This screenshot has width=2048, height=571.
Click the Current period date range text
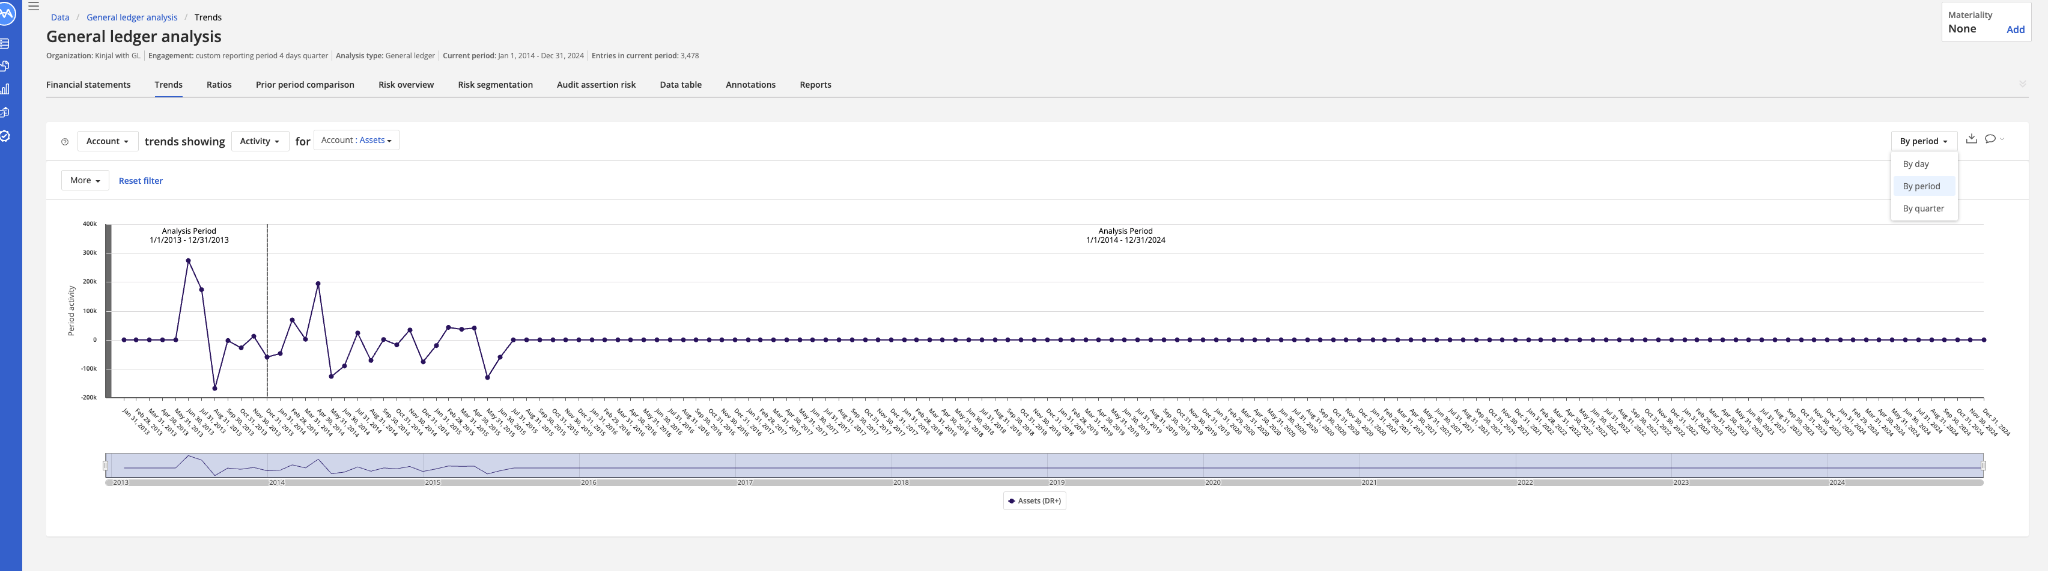click(513, 56)
